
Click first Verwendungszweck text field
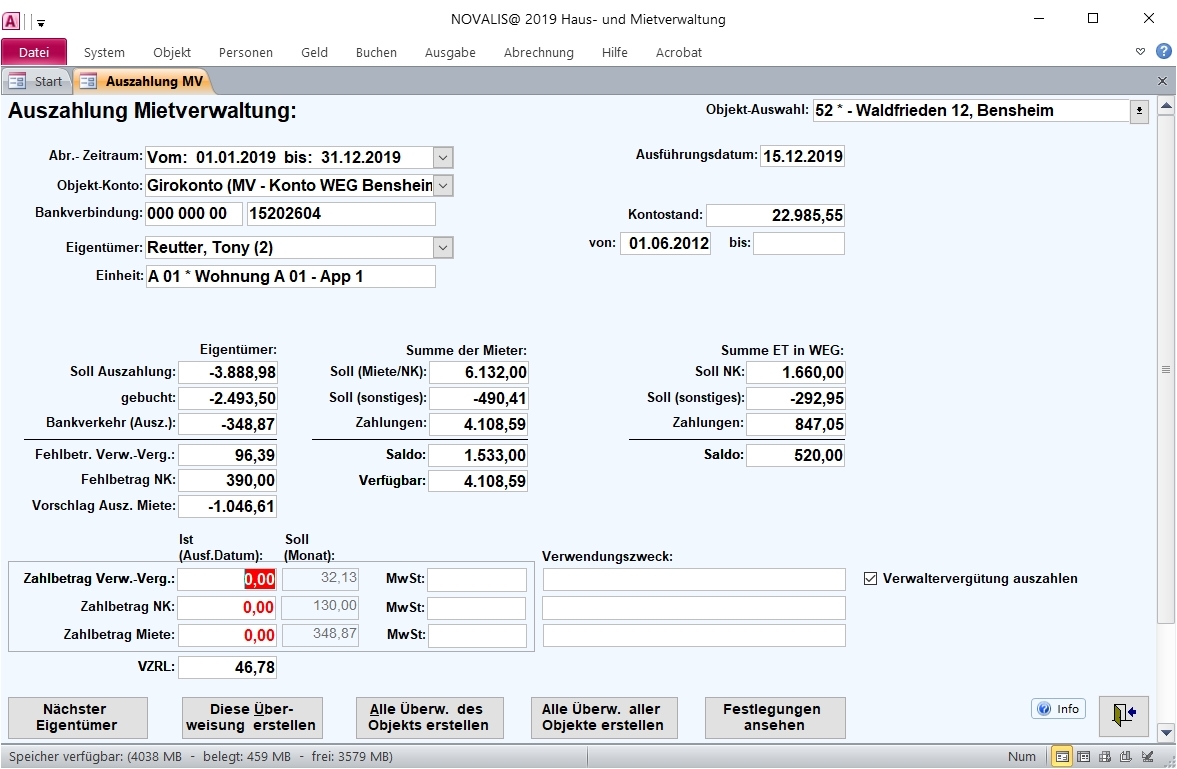click(694, 579)
